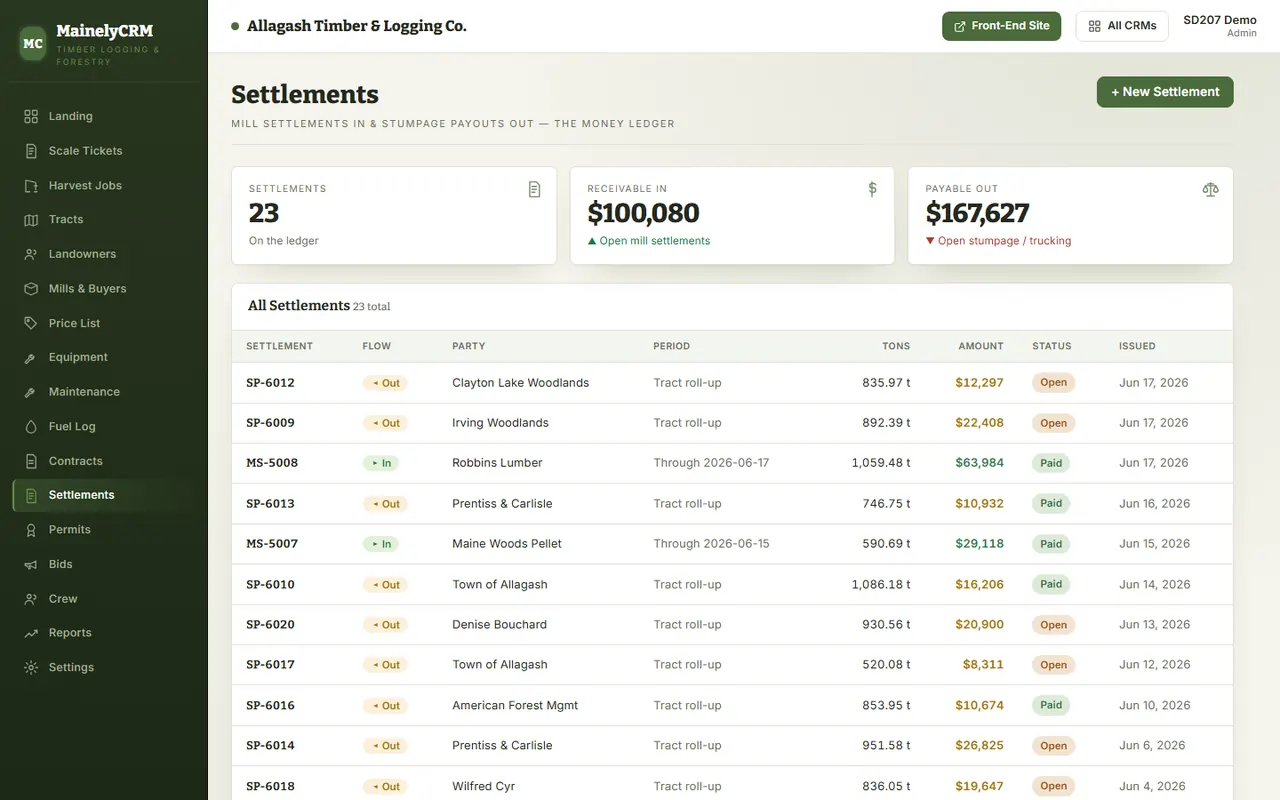Image resolution: width=1280 pixels, height=800 pixels.
Task: Click amount $19,647 for SP-6018
Action: [x=979, y=786]
